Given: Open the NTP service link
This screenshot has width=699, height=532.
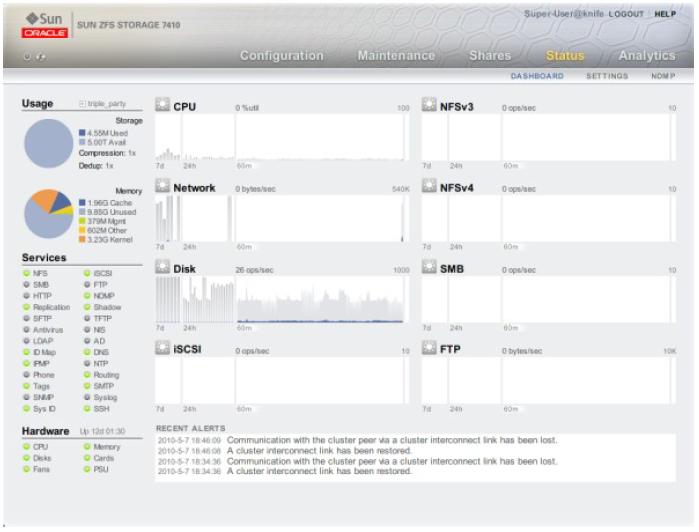Looking at the screenshot, I should tap(101, 364).
